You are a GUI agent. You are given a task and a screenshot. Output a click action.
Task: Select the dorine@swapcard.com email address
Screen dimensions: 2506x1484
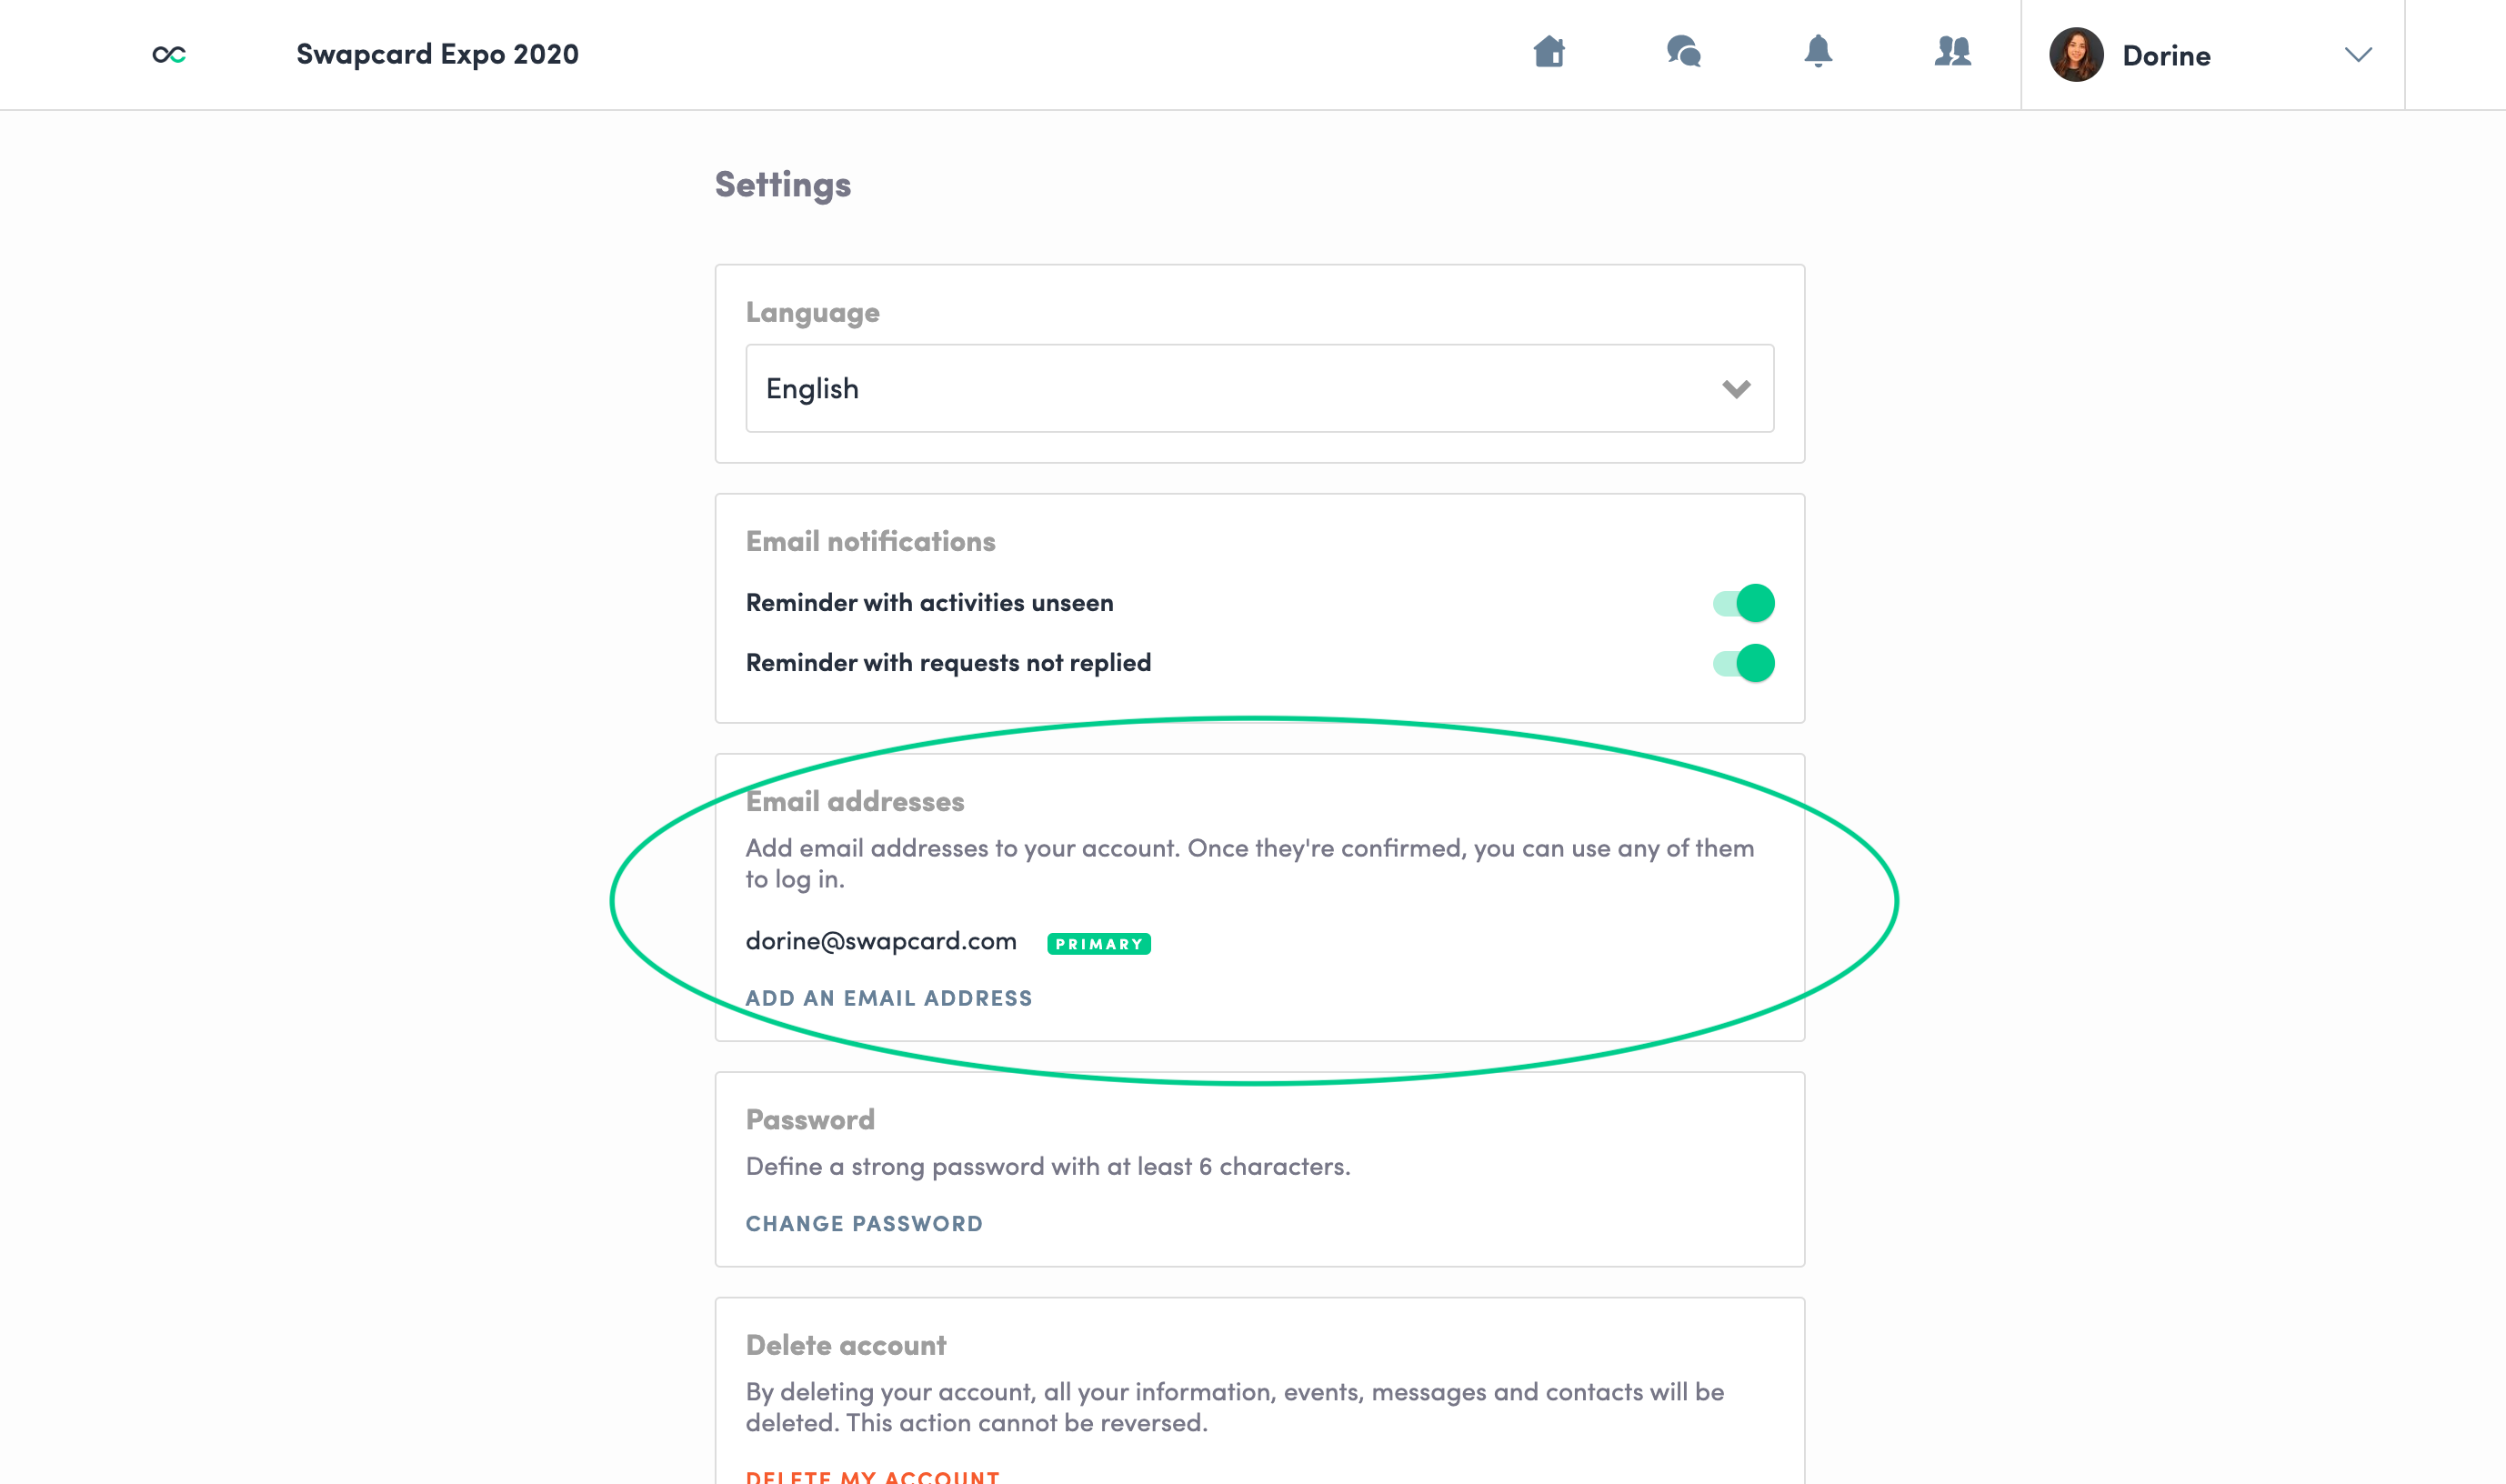(x=881, y=941)
